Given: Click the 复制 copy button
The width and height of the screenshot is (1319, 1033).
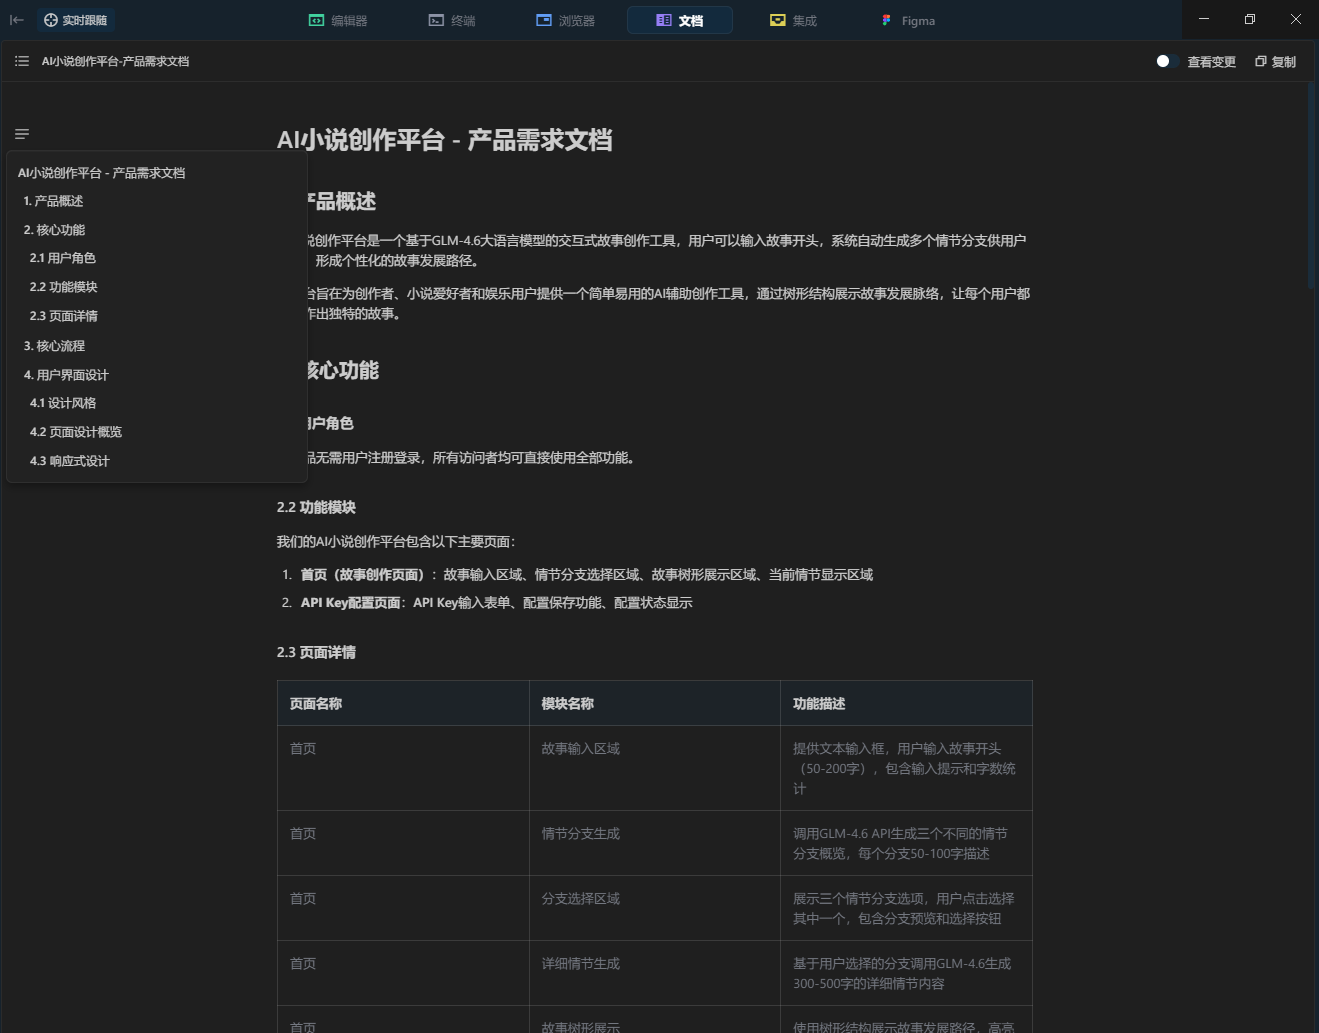Looking at the screenshot, I should 1276,61.
